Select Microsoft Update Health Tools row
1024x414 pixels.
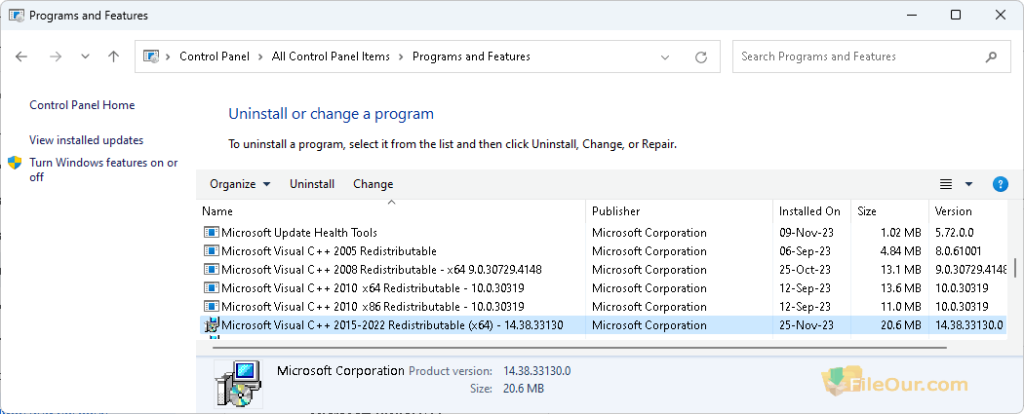[604, 232]
